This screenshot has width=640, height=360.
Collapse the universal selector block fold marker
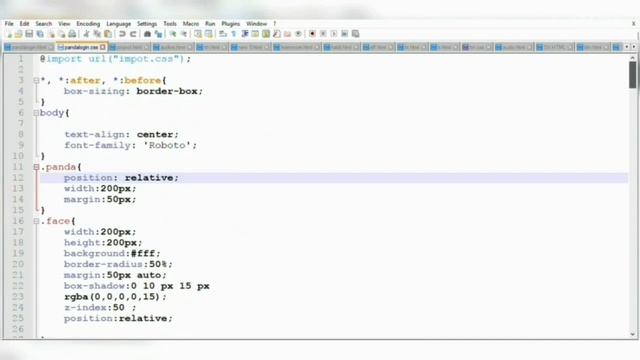[x=36, y=81]
